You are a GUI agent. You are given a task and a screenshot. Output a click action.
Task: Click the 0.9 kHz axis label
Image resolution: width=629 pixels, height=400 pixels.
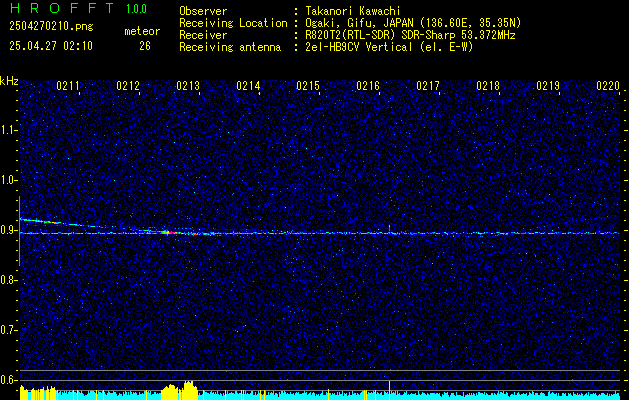tap(8, 230)
